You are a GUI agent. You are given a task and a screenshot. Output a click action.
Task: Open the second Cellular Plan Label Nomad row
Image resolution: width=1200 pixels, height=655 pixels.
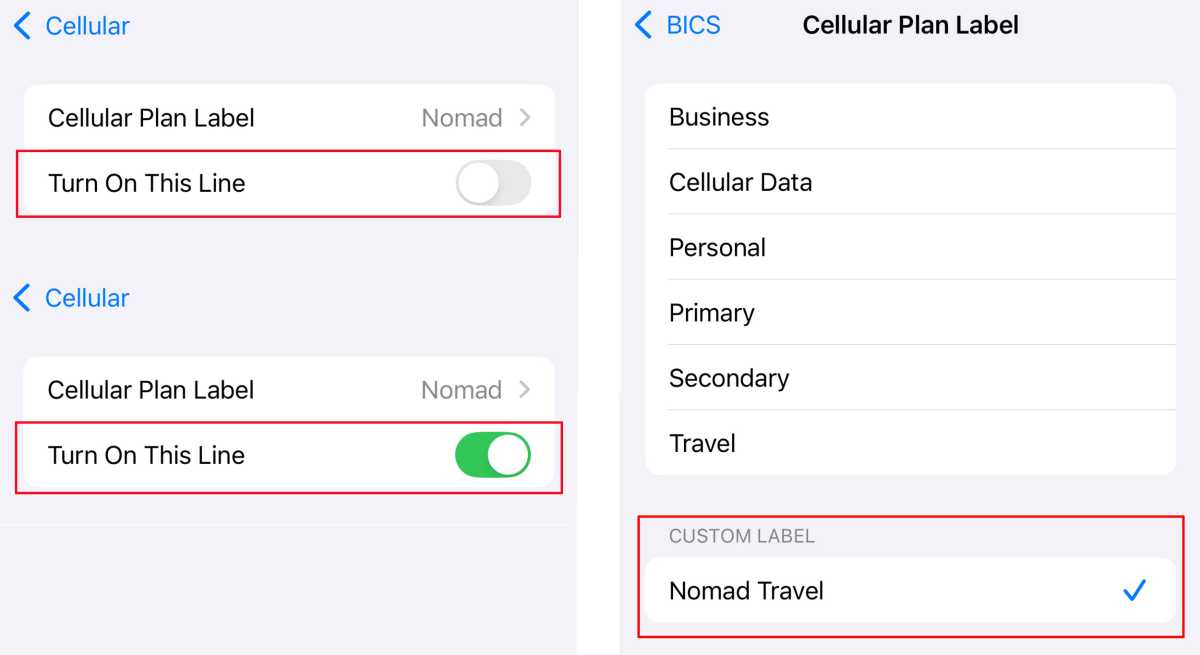[287, 389]
